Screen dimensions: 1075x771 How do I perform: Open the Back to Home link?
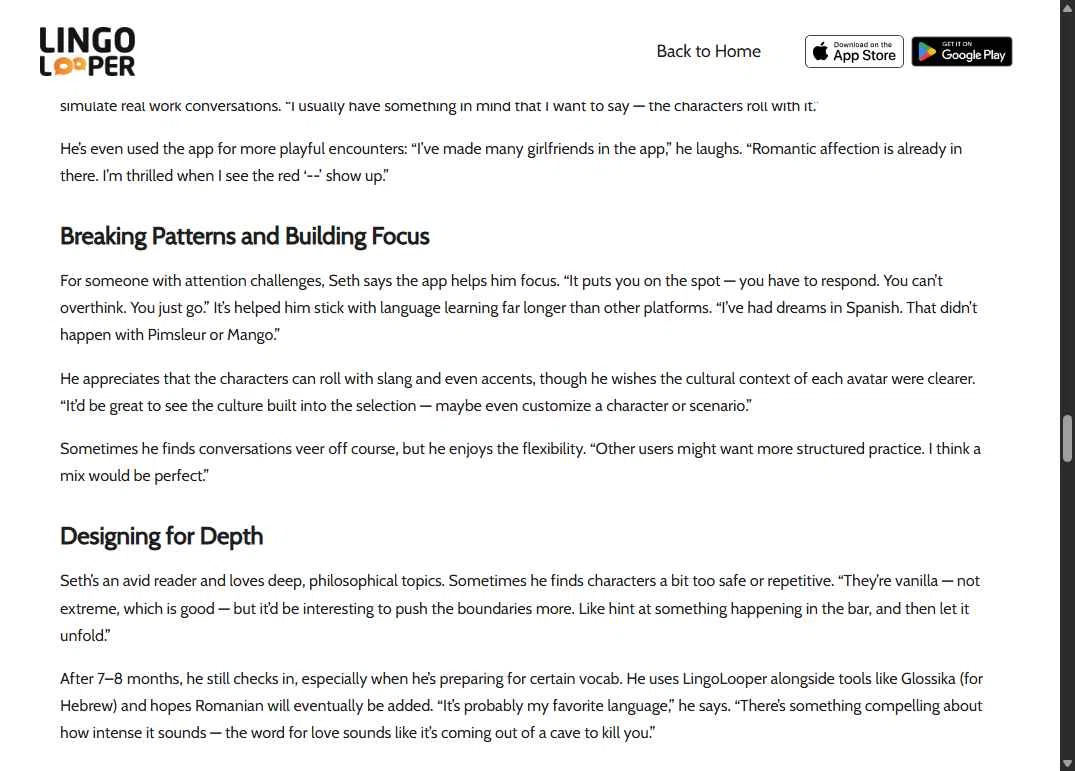click(708, 51)
